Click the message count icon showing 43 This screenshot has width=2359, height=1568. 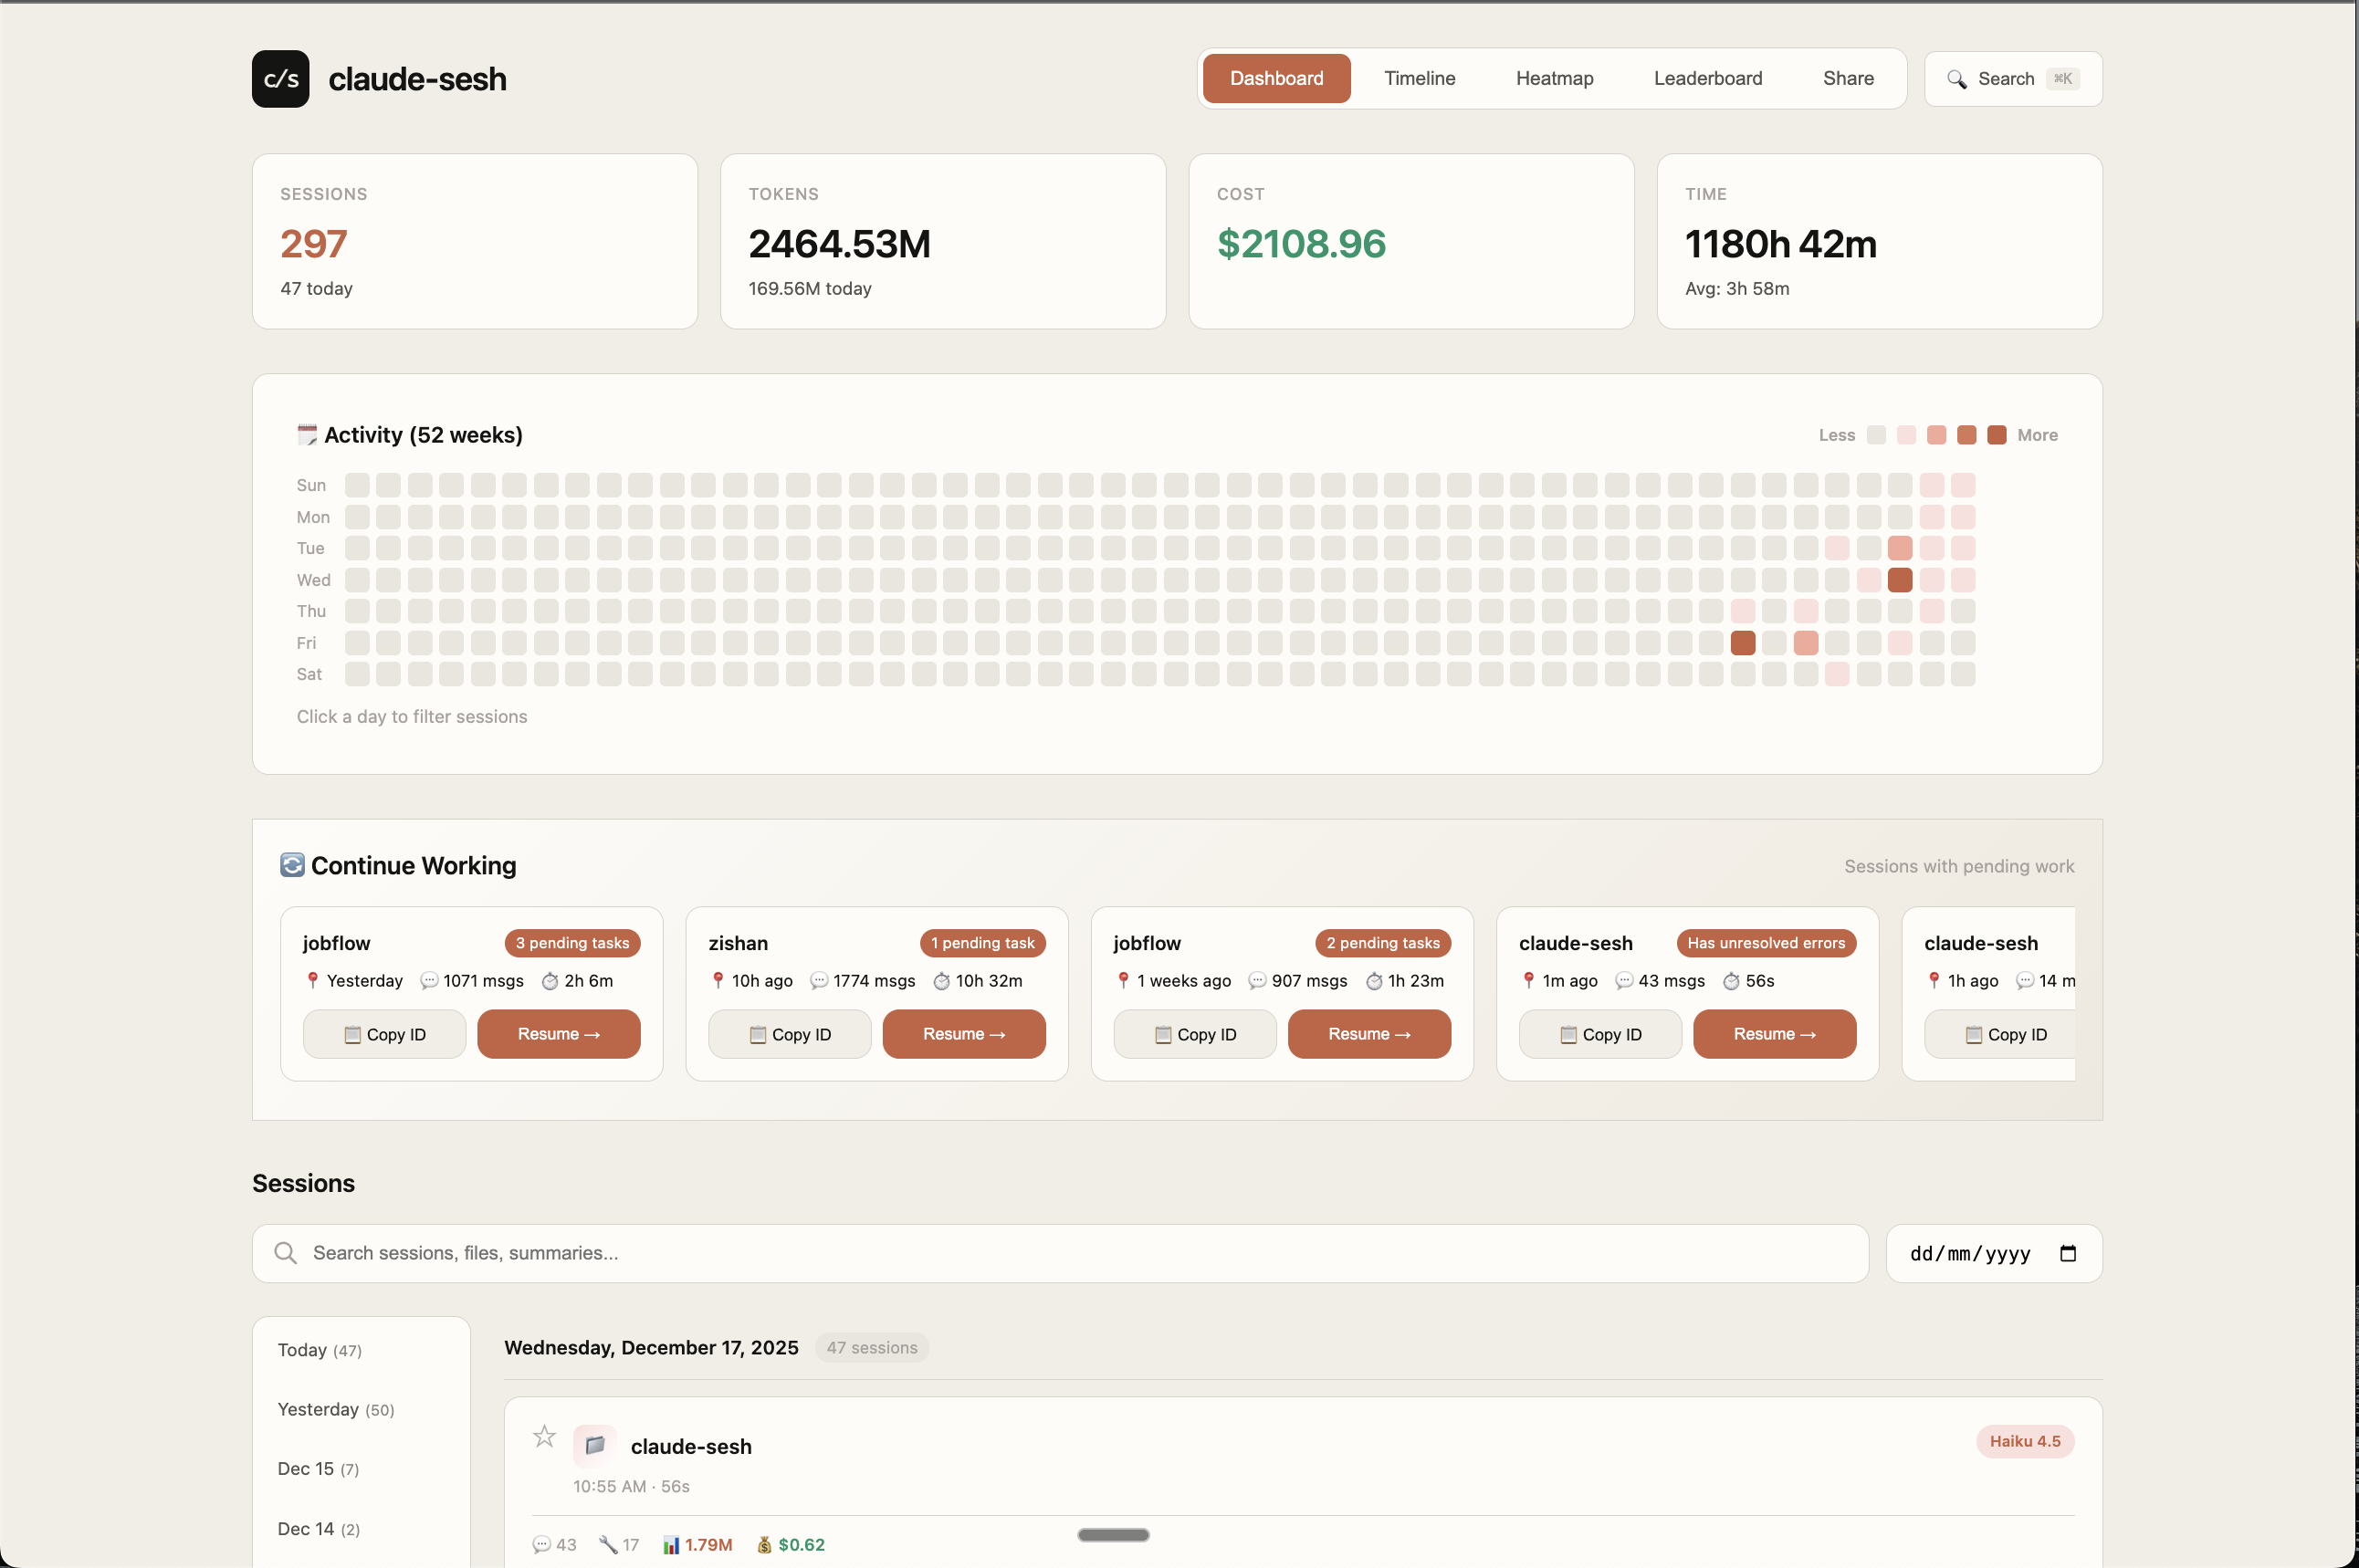(541, 1544)
